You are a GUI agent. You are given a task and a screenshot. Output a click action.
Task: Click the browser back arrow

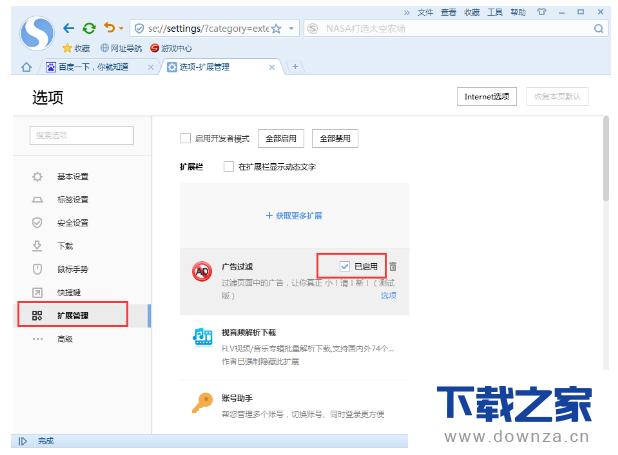(x=68, y=28)
